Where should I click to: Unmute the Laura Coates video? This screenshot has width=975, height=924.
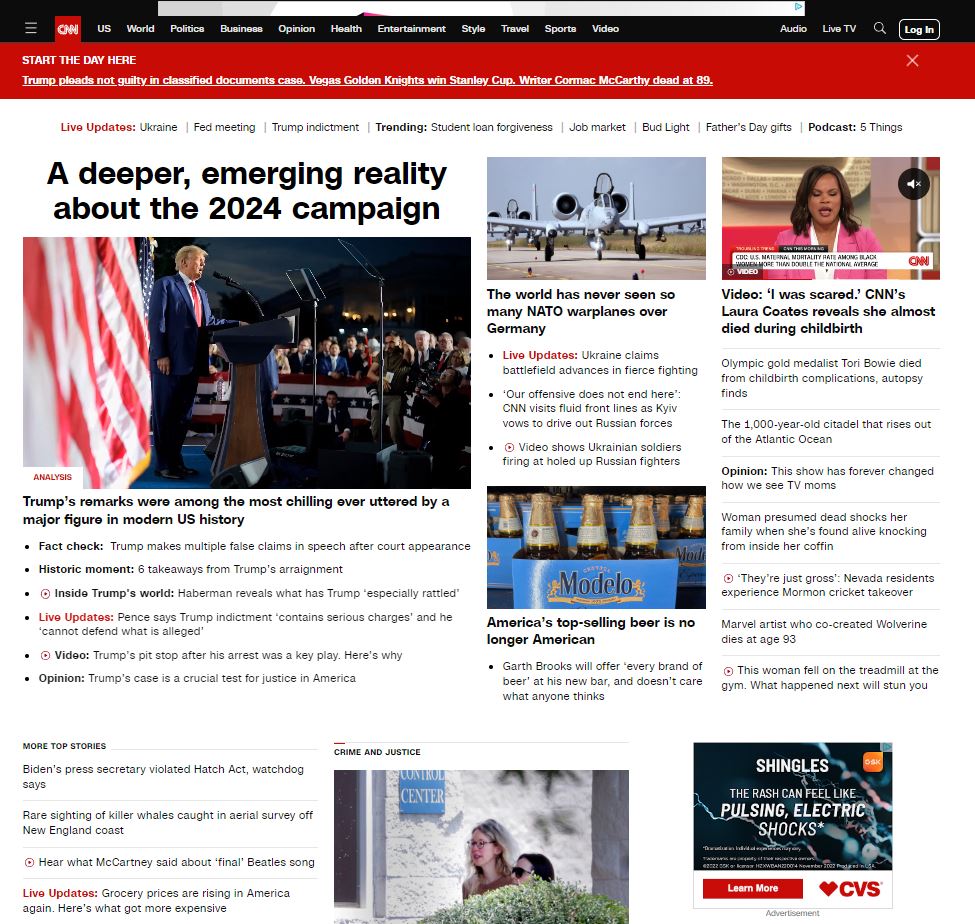913,184
